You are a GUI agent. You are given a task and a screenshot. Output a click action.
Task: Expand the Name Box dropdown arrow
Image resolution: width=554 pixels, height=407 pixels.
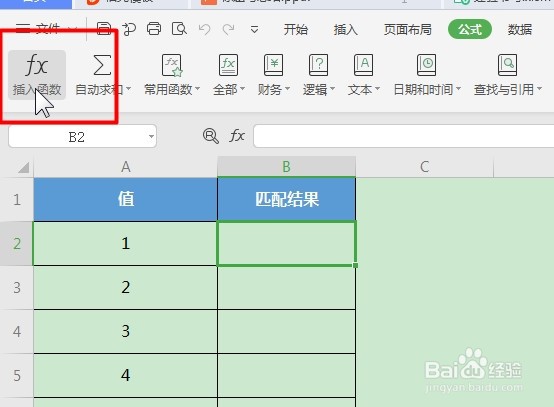point(151,136)
